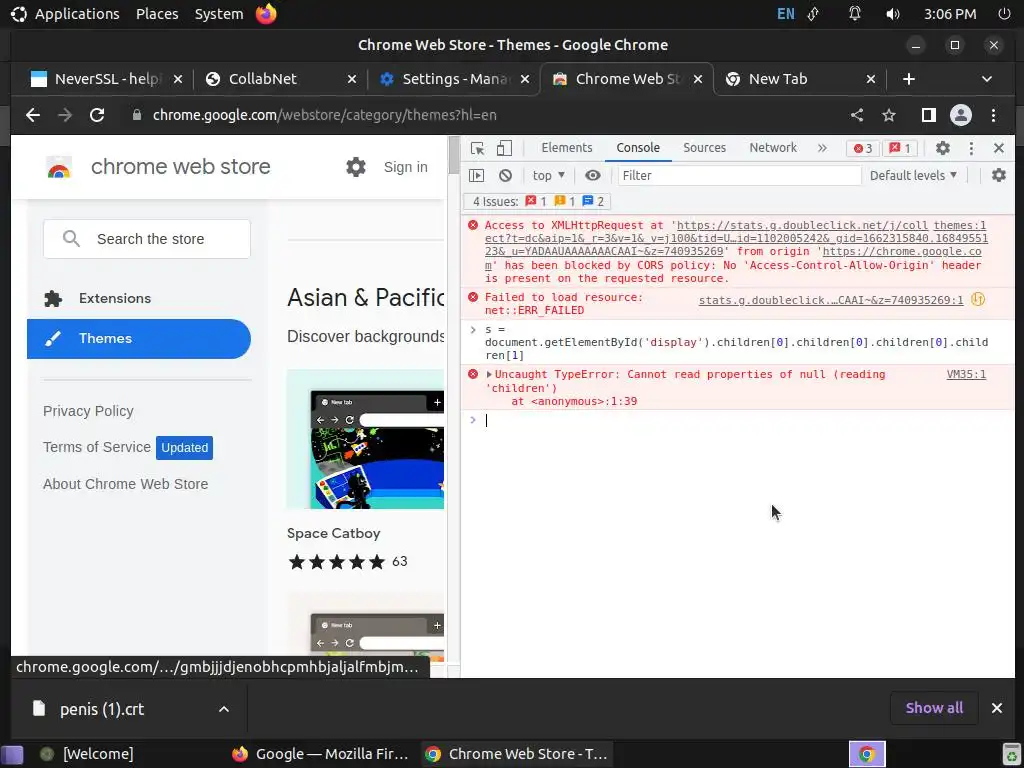1024x768 pixels.
Task: Show more DevTools tabs via double chevron
Action: click(822, 148)
